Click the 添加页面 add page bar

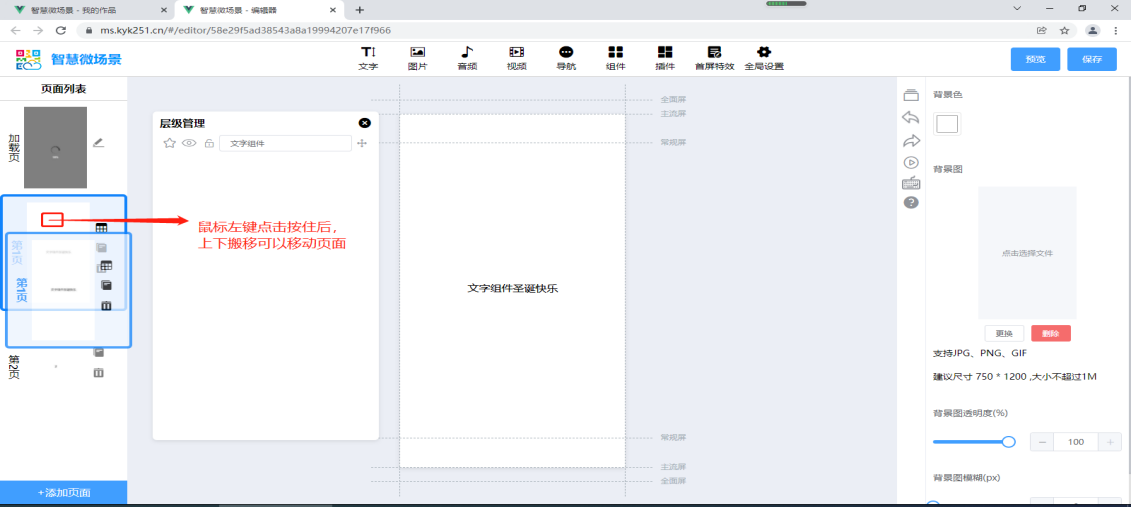coord(64,493)
